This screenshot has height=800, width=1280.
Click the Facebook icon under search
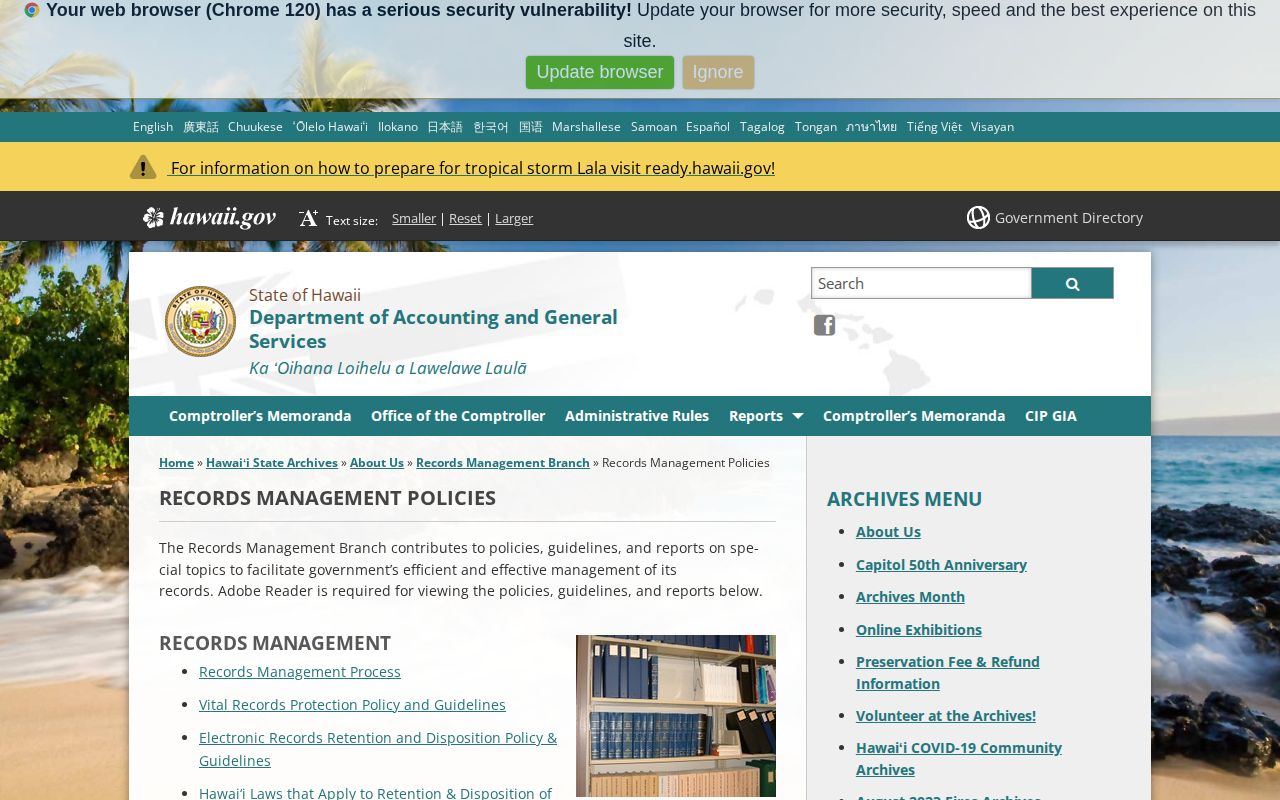click(824, 325)
